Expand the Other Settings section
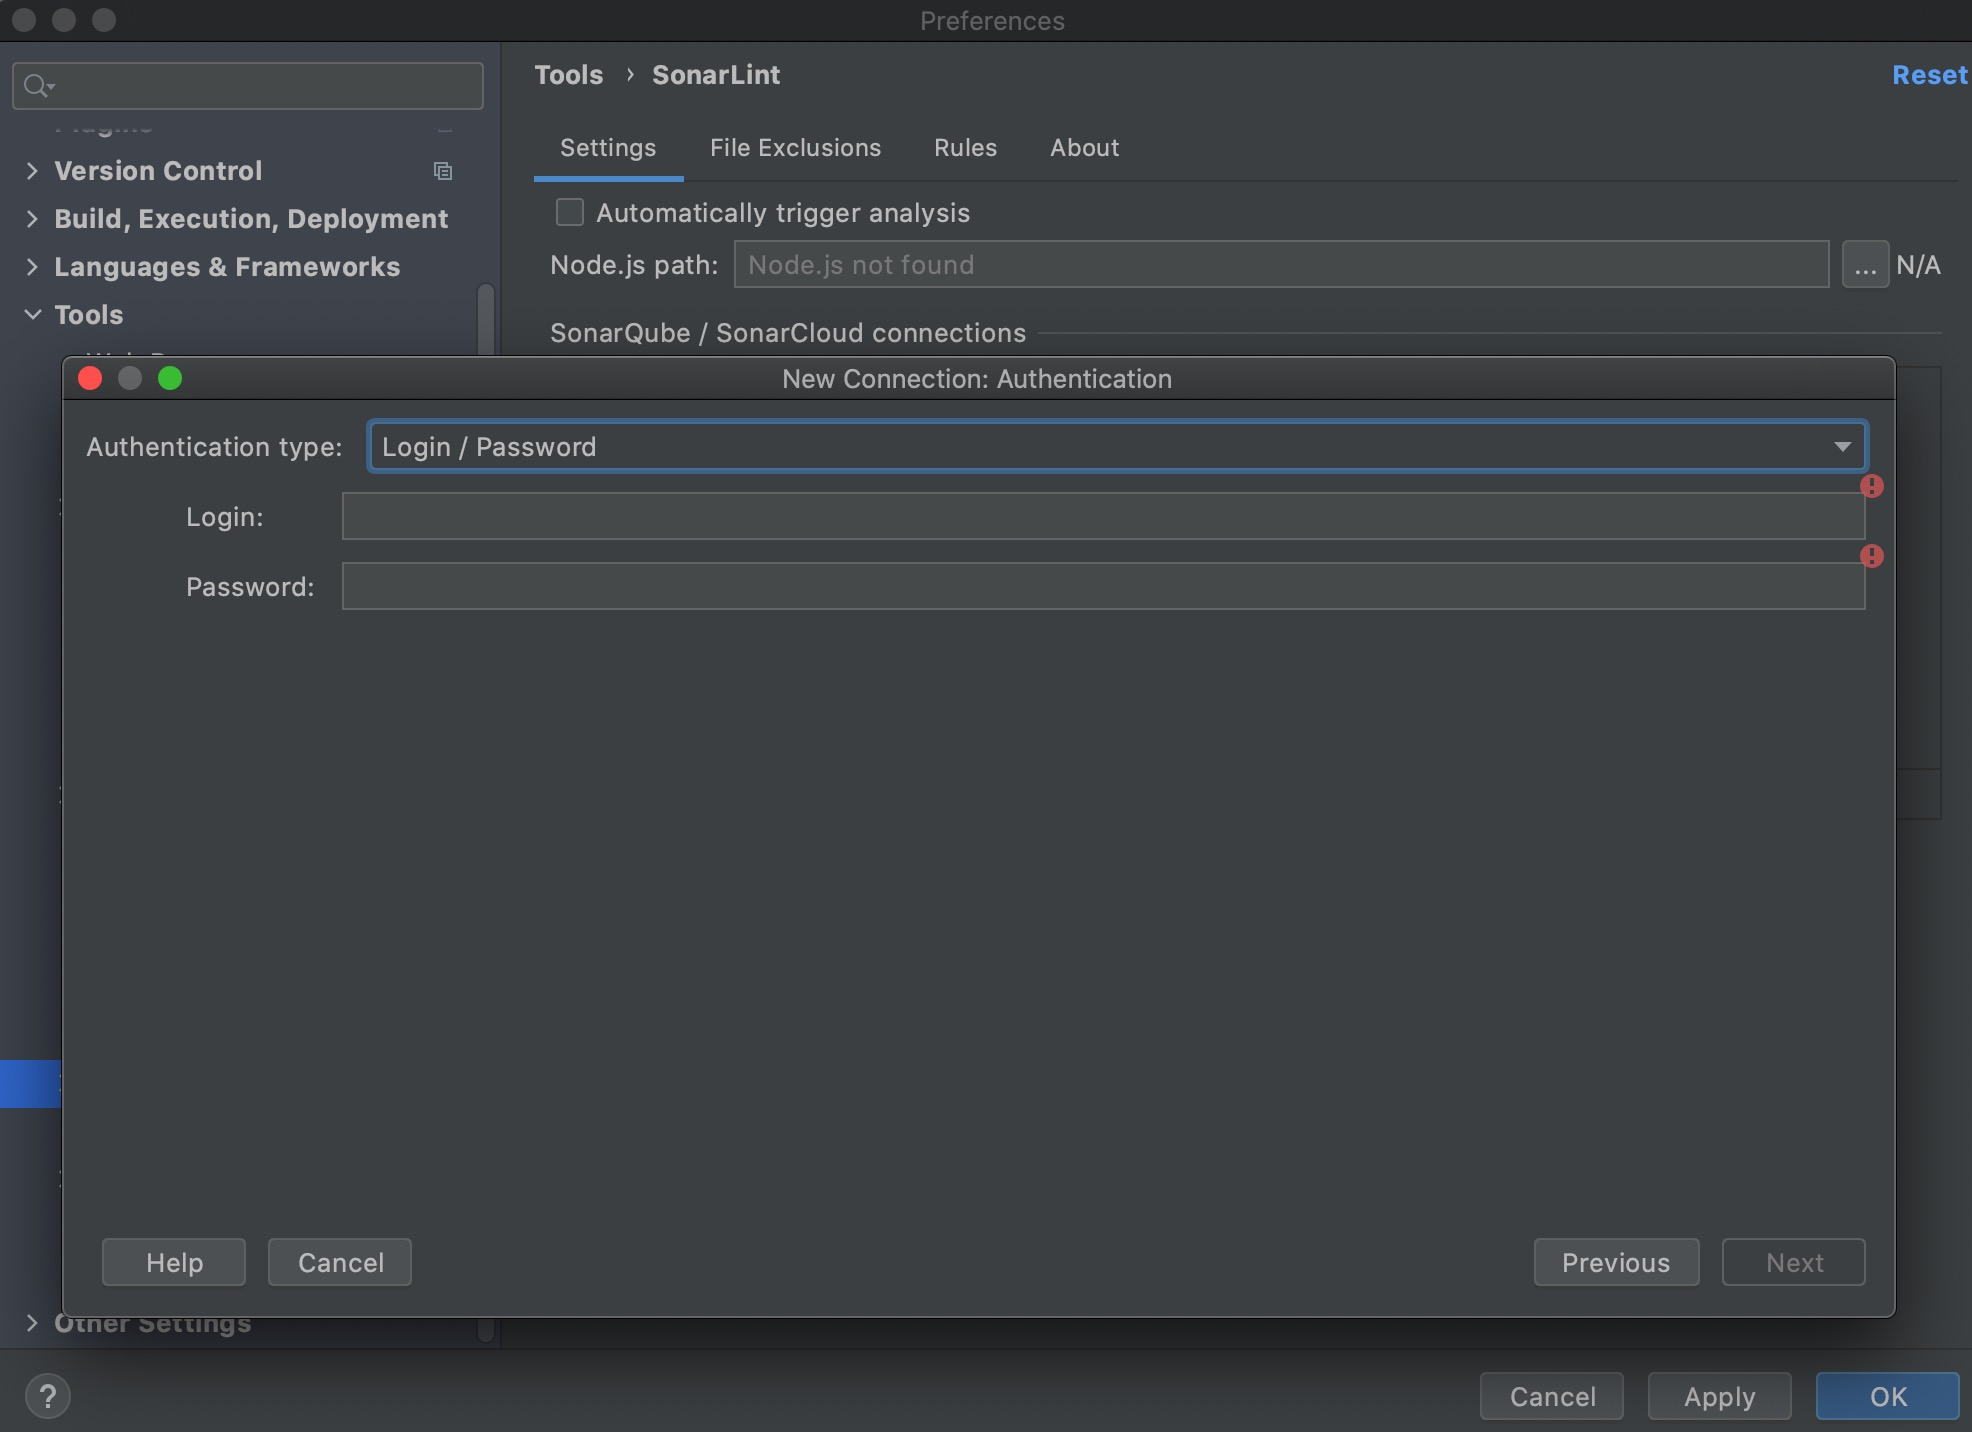This screenshot has height=1432, width=1972. point(32,1324)
